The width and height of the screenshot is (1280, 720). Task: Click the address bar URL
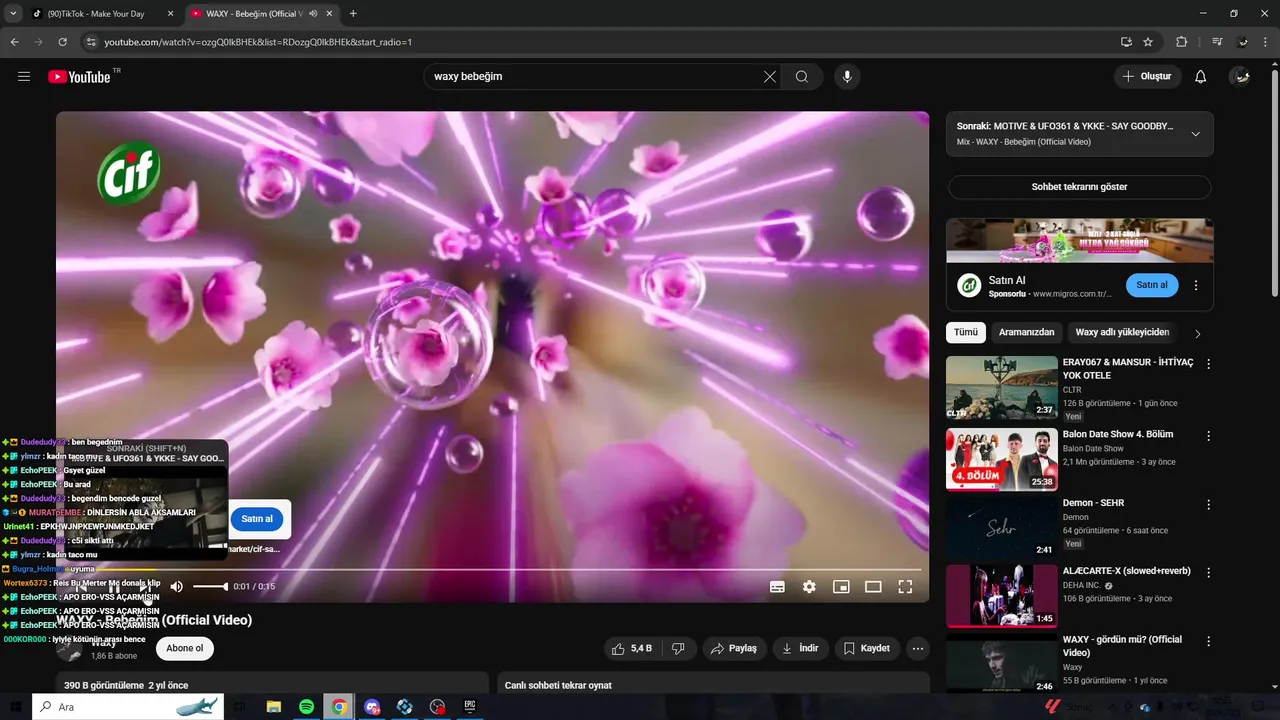258,42
